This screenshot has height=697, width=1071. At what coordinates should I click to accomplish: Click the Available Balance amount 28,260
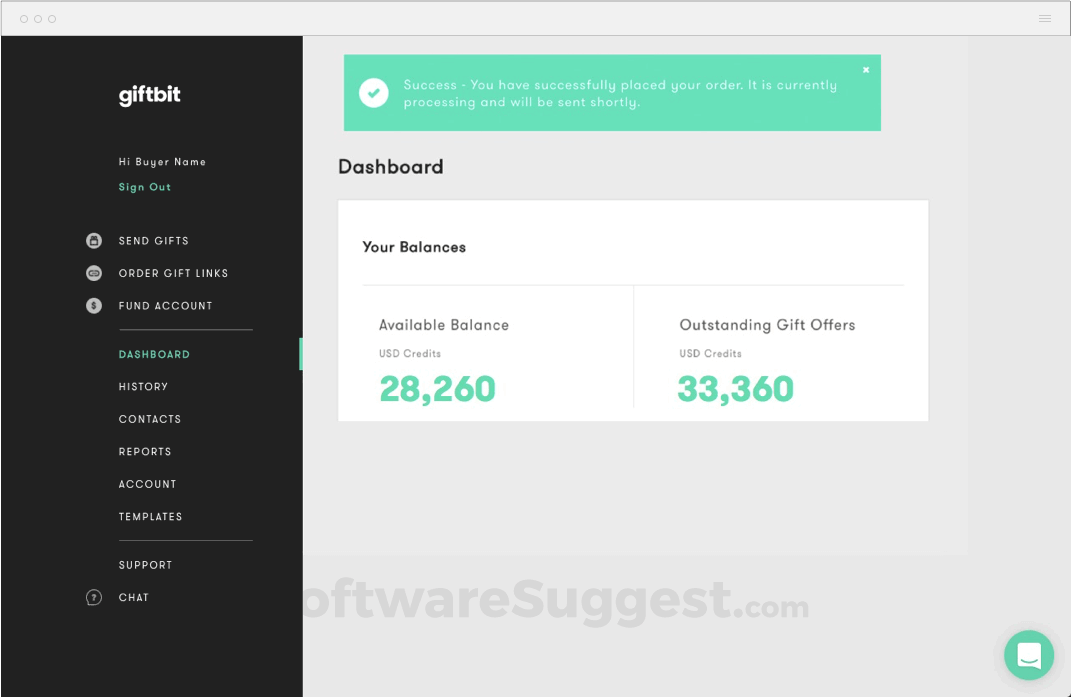(x=438, y=388)
